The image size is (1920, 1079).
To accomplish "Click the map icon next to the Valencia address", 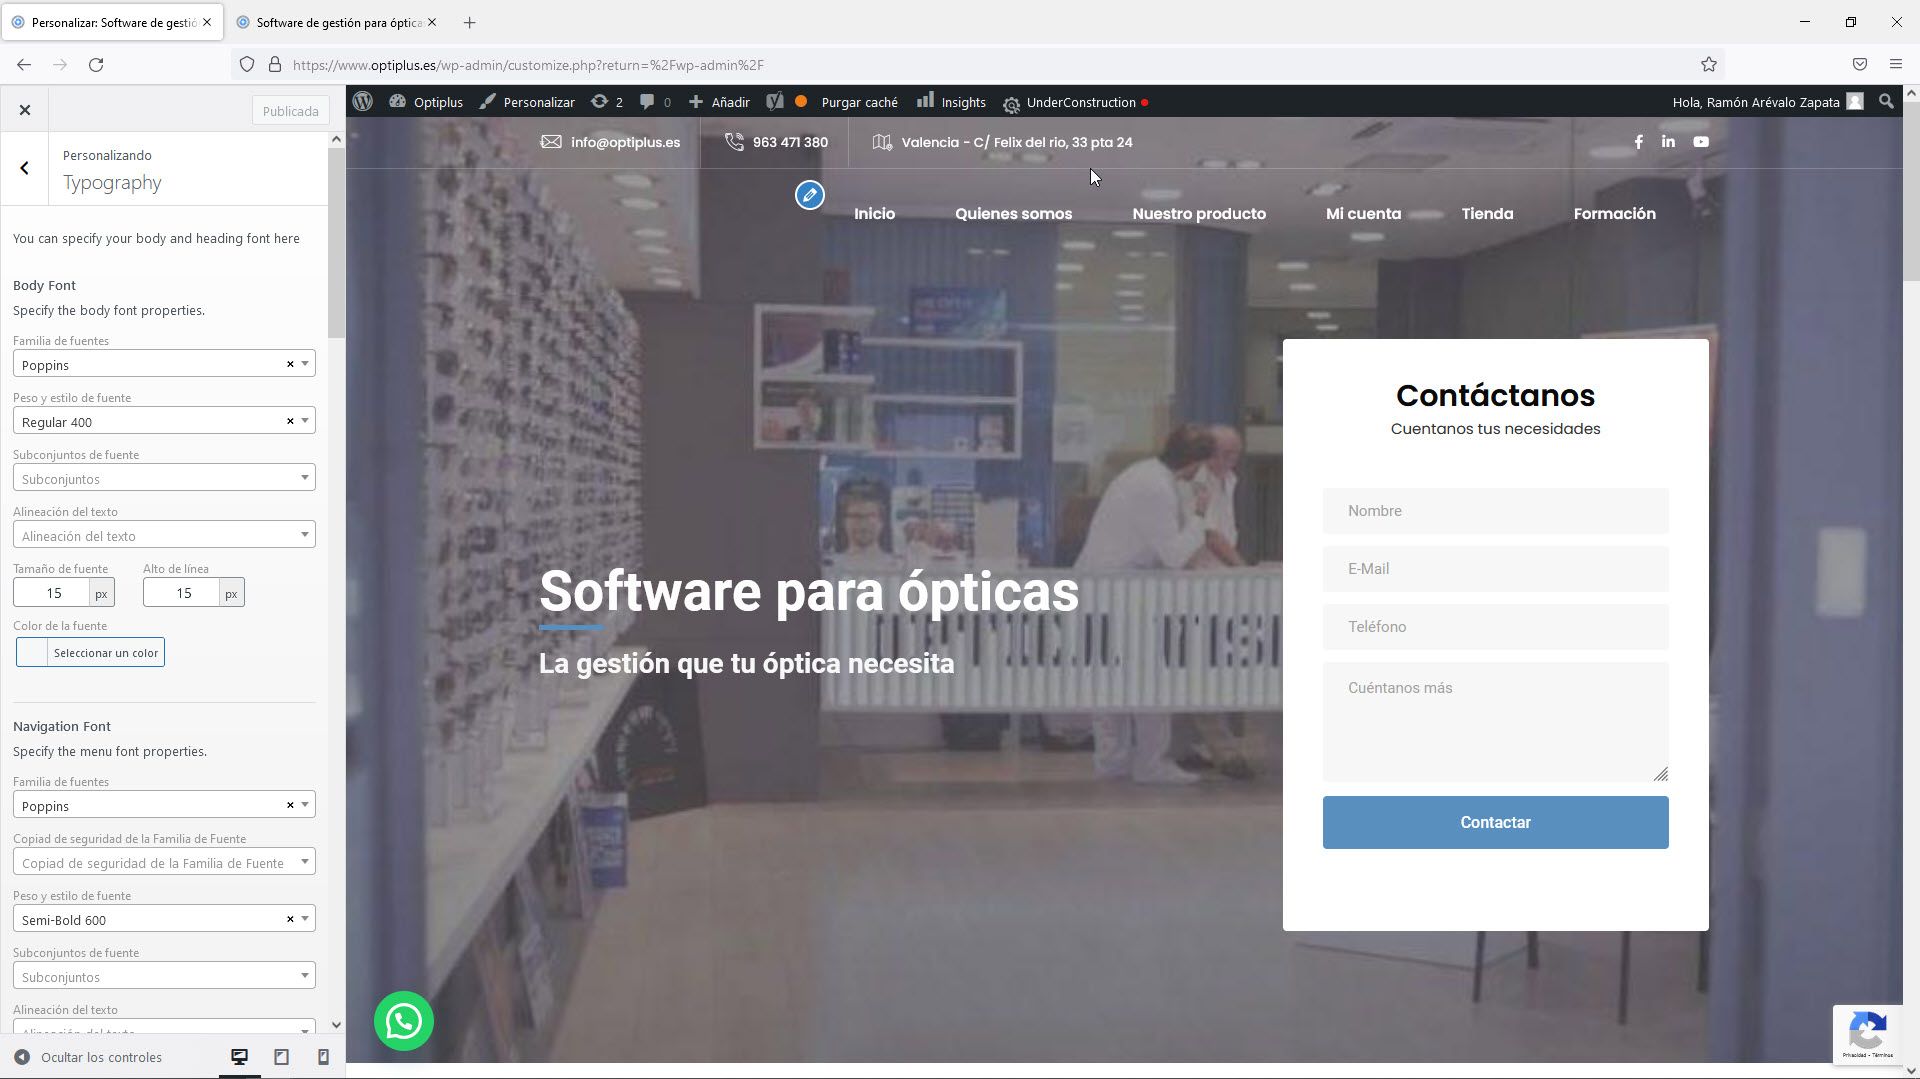I will 882,142.
